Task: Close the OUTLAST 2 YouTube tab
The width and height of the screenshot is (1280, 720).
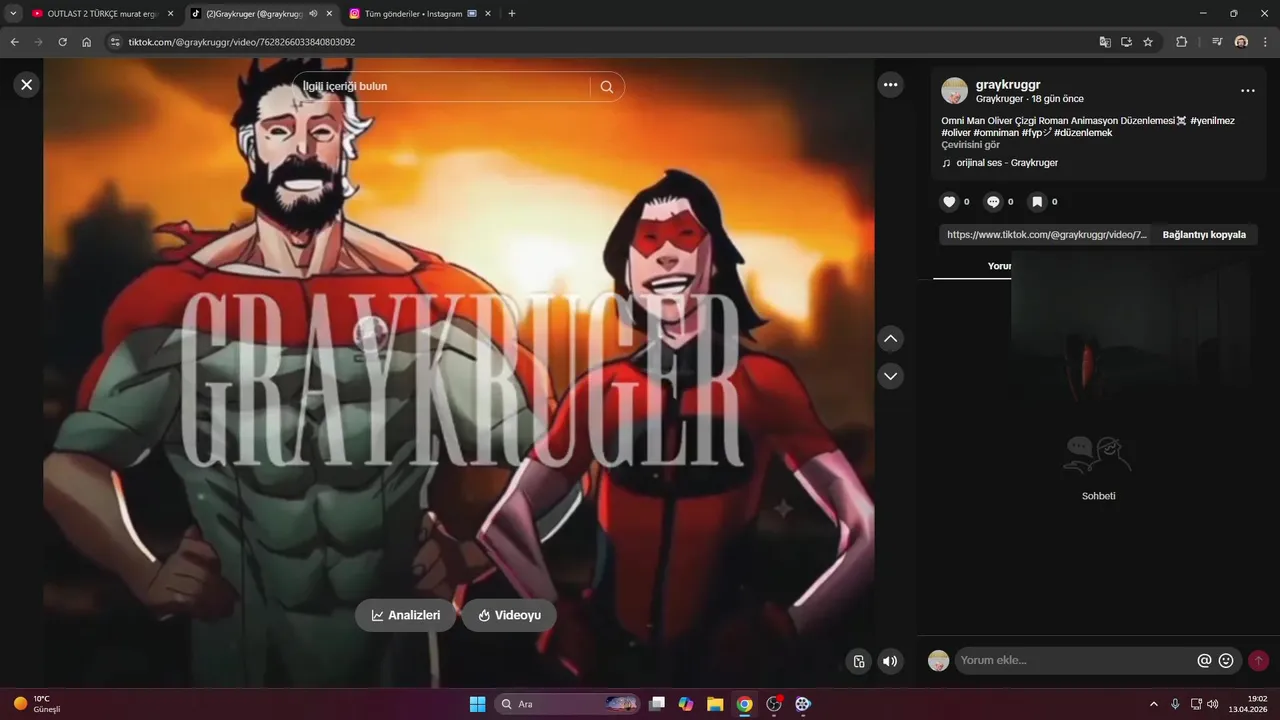Action: [x=170, y=14]
